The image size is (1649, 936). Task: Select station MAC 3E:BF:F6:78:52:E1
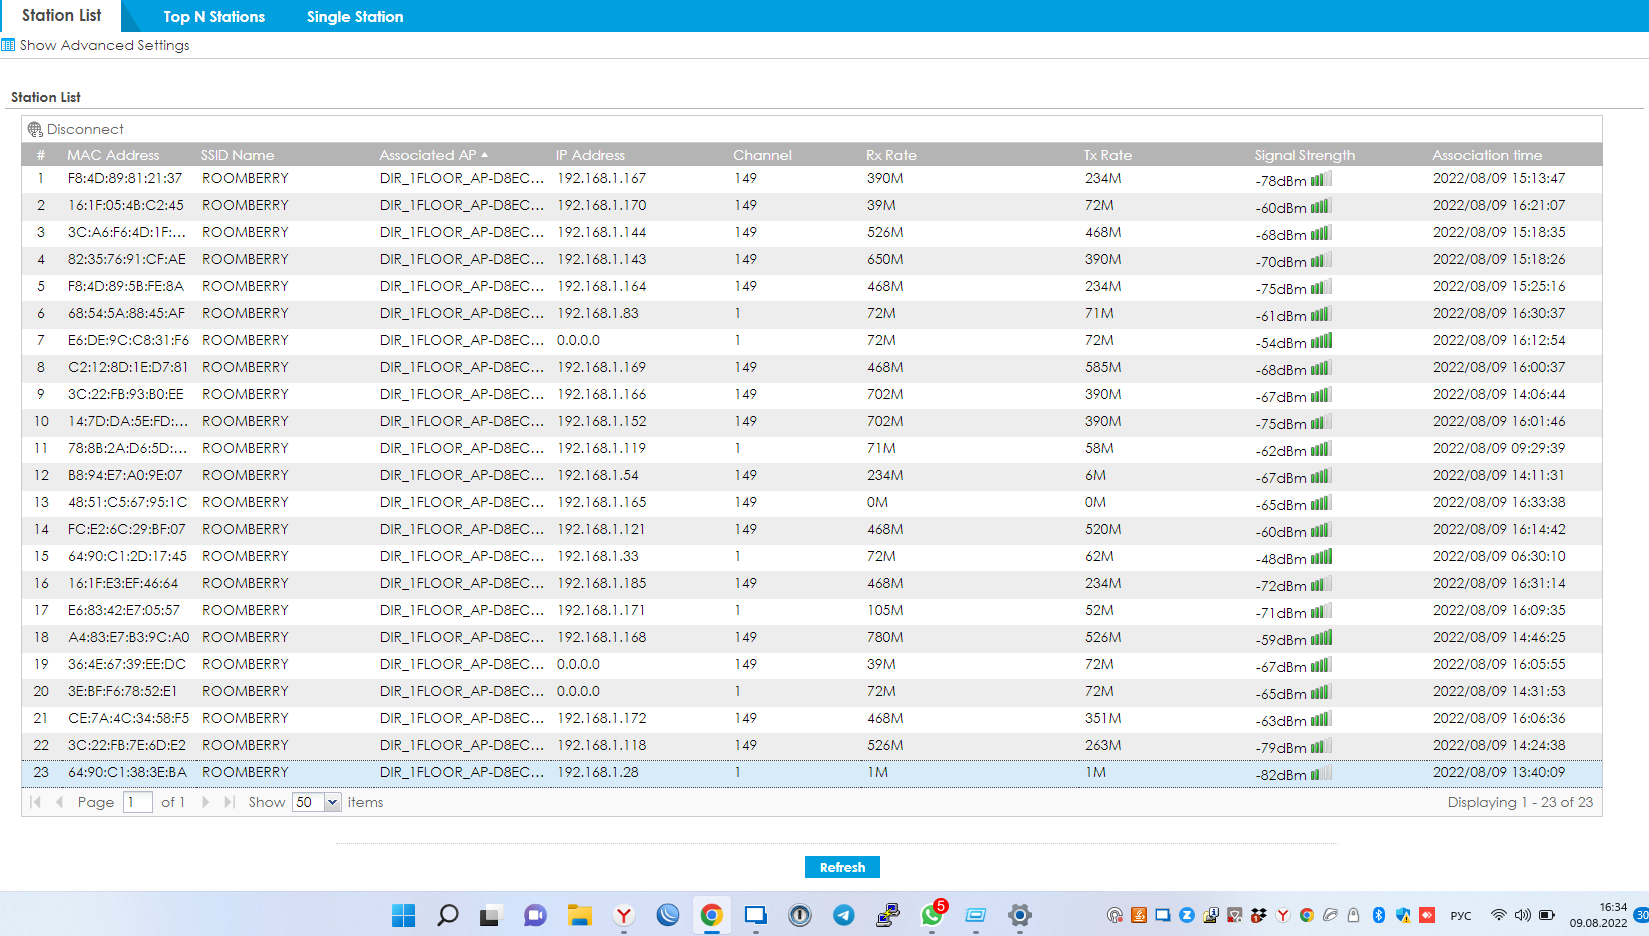812,692
